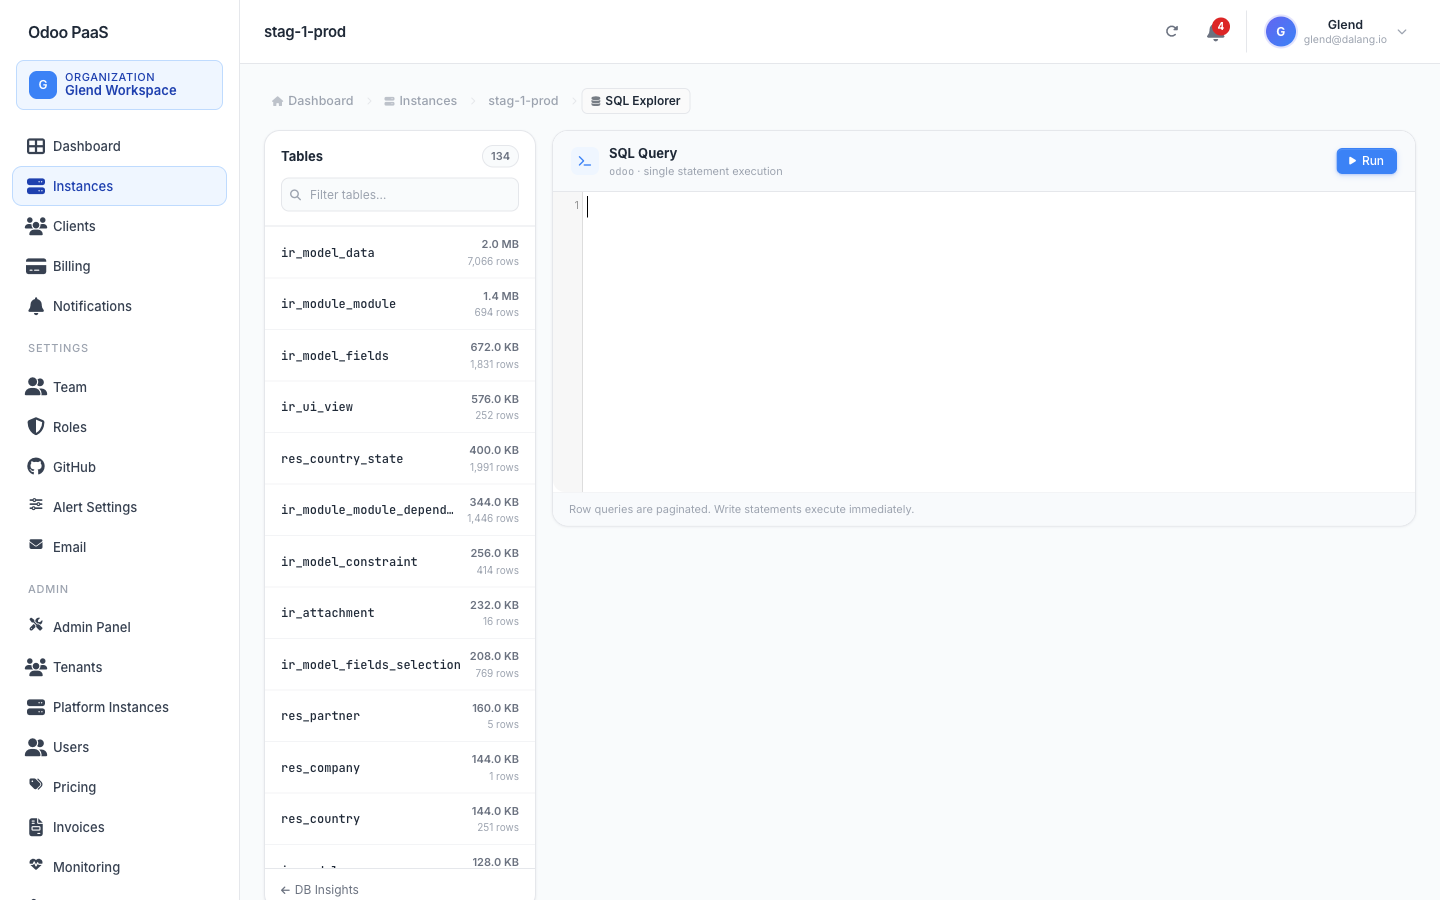Open the Monitoring menu item
This screenshot has width=1440, height=900.
coord(119,867)
